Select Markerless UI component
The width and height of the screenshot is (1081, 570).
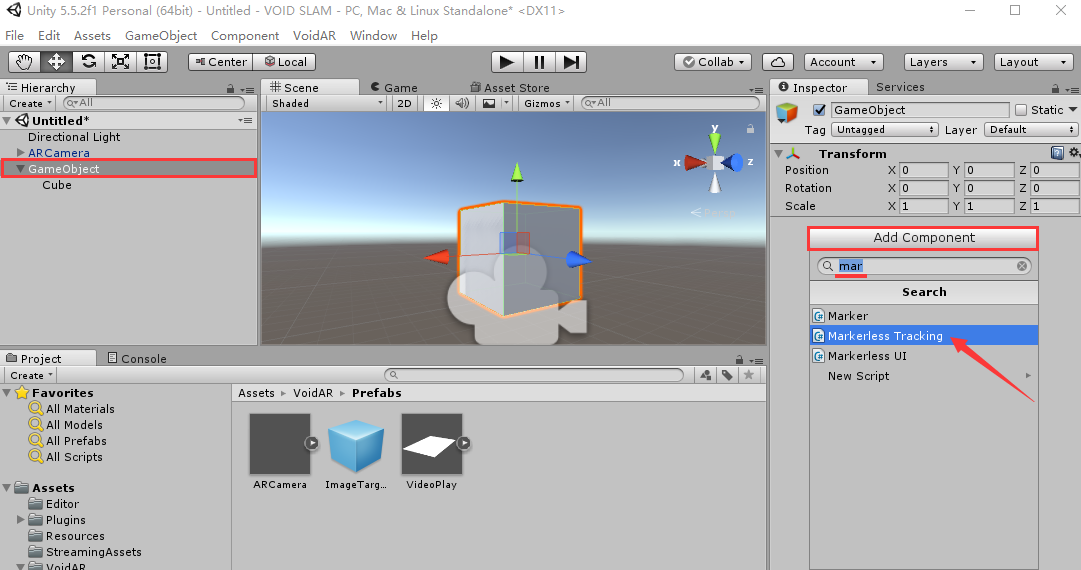(x=924, y=356)
